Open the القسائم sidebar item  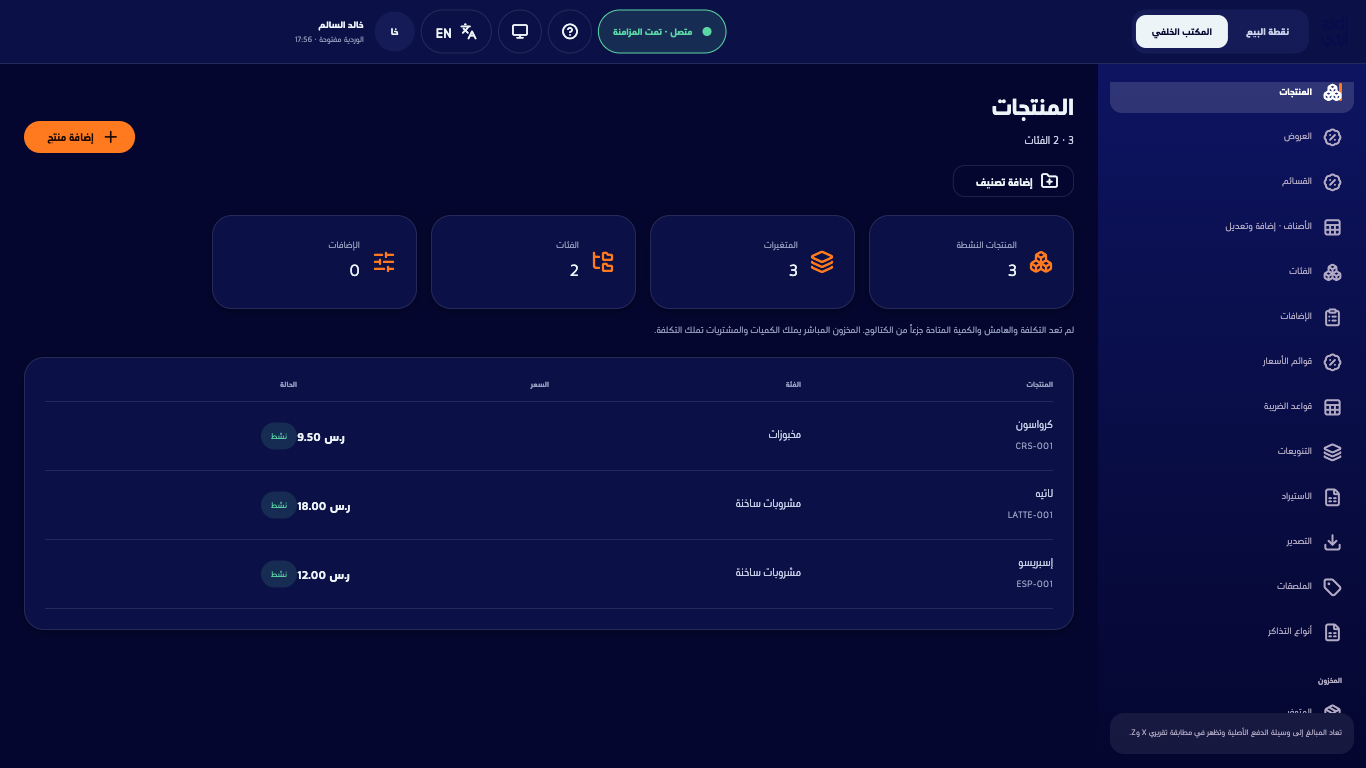click(x=1232, y=182)
